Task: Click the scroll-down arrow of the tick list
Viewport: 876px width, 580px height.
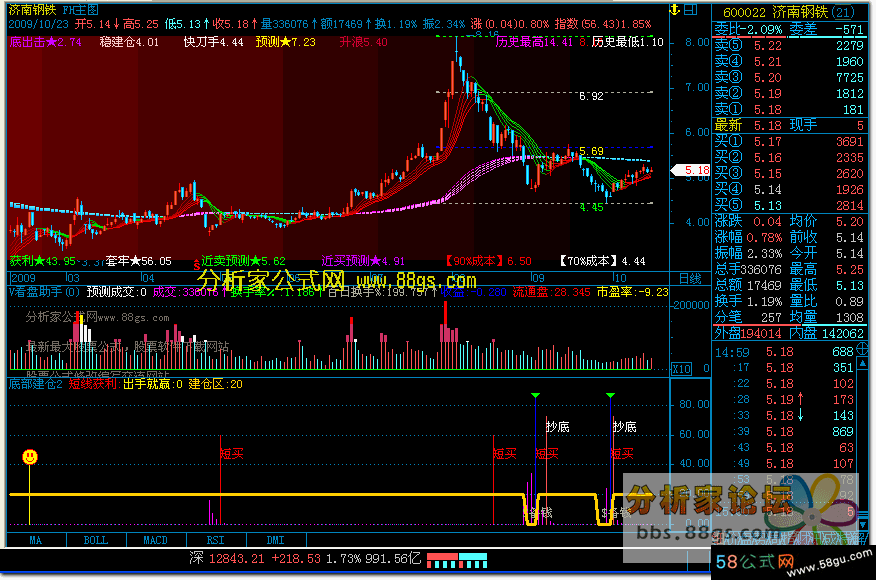Action: tap(863, 525)
